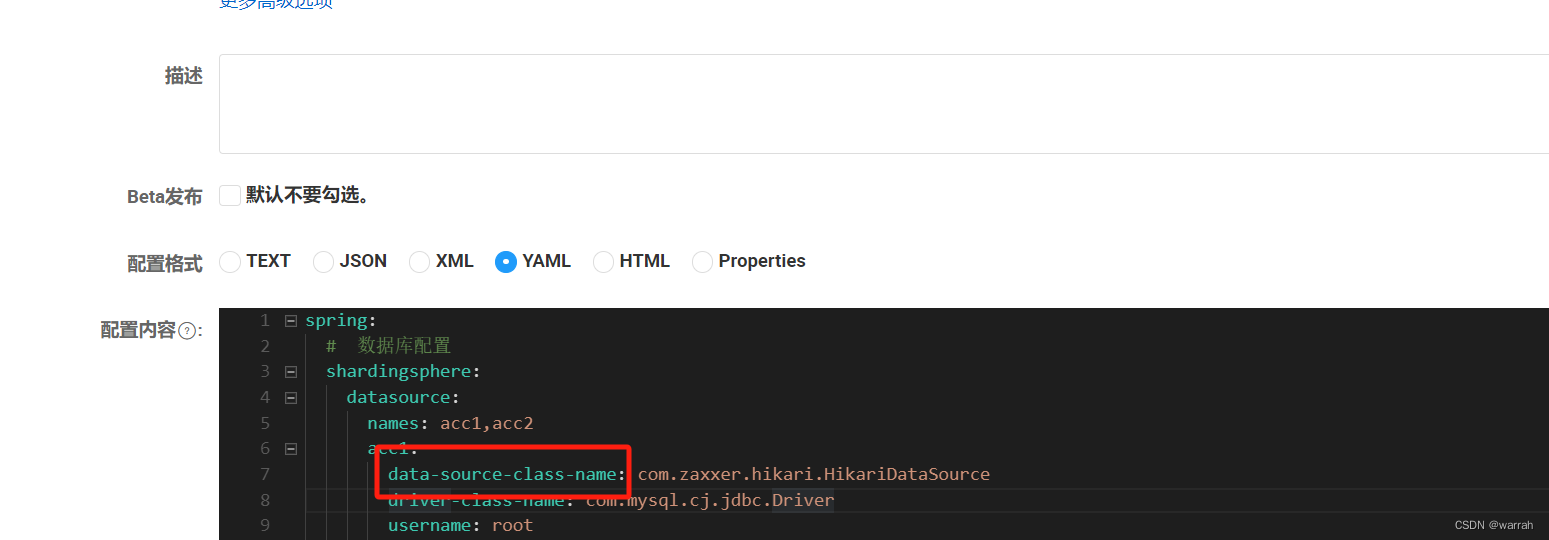The height and width of the screenshot is (540, 1549).
Task: Select the Properties format radio button
Action: pos(702,261)
